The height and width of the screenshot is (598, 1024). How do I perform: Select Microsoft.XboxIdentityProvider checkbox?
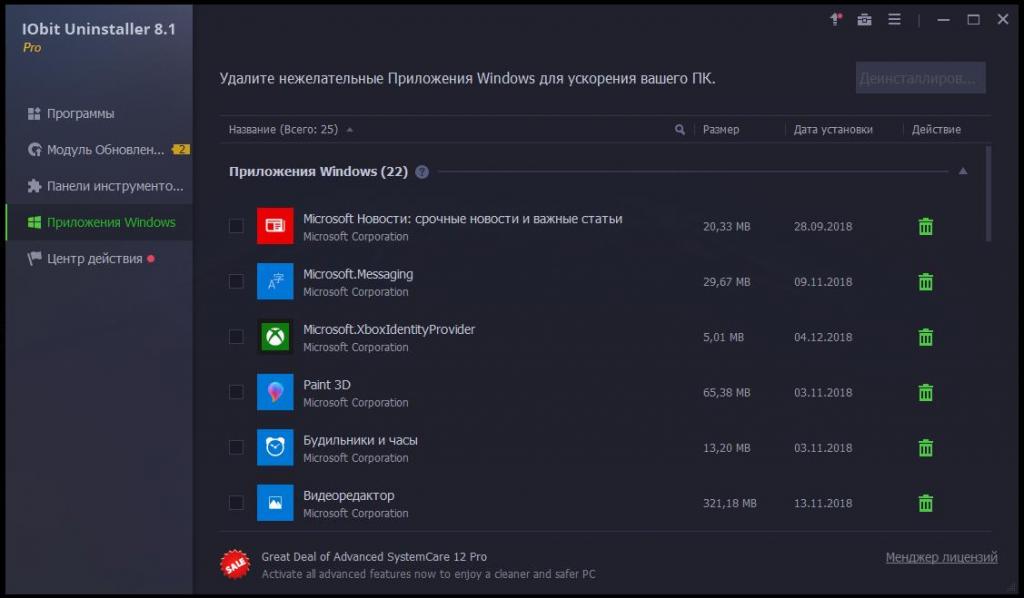(x=236, y=337)
